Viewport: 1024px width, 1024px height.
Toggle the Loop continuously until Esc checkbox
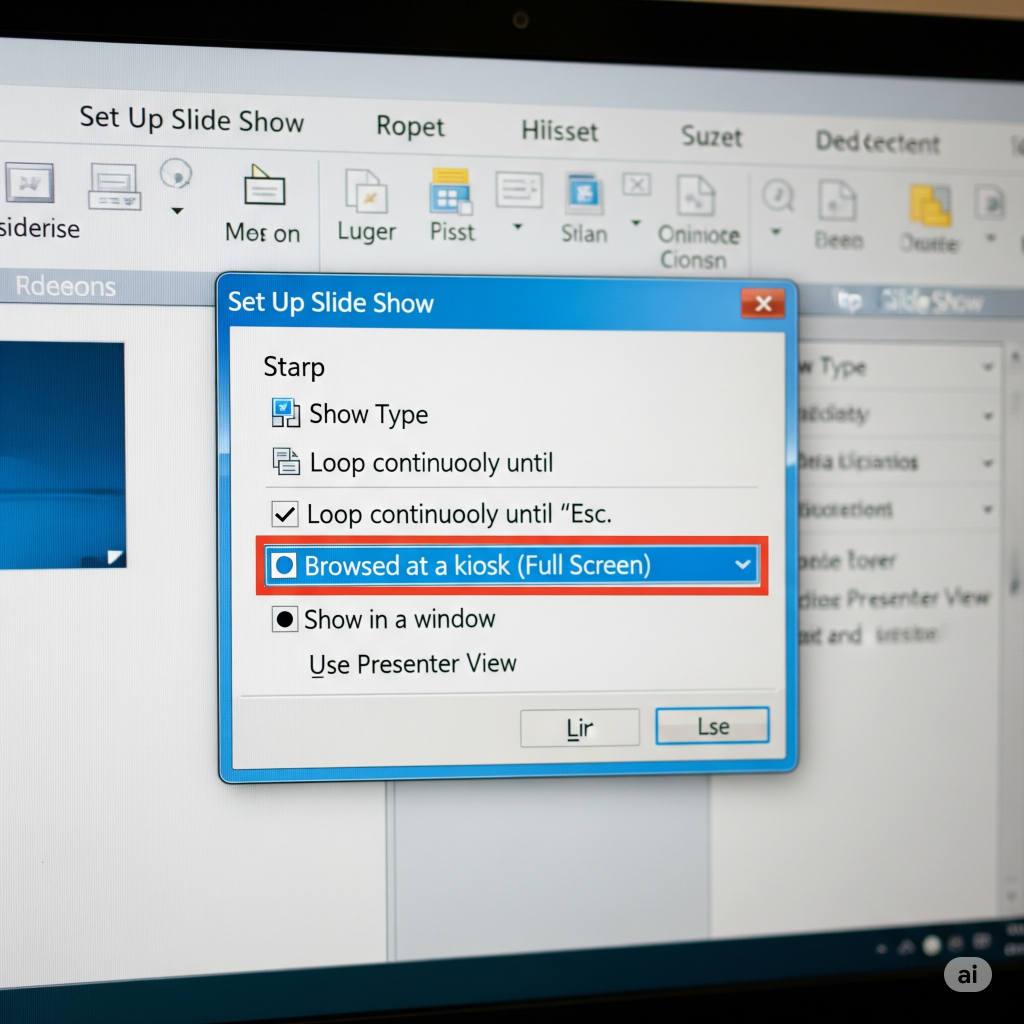tap(285, 515)
